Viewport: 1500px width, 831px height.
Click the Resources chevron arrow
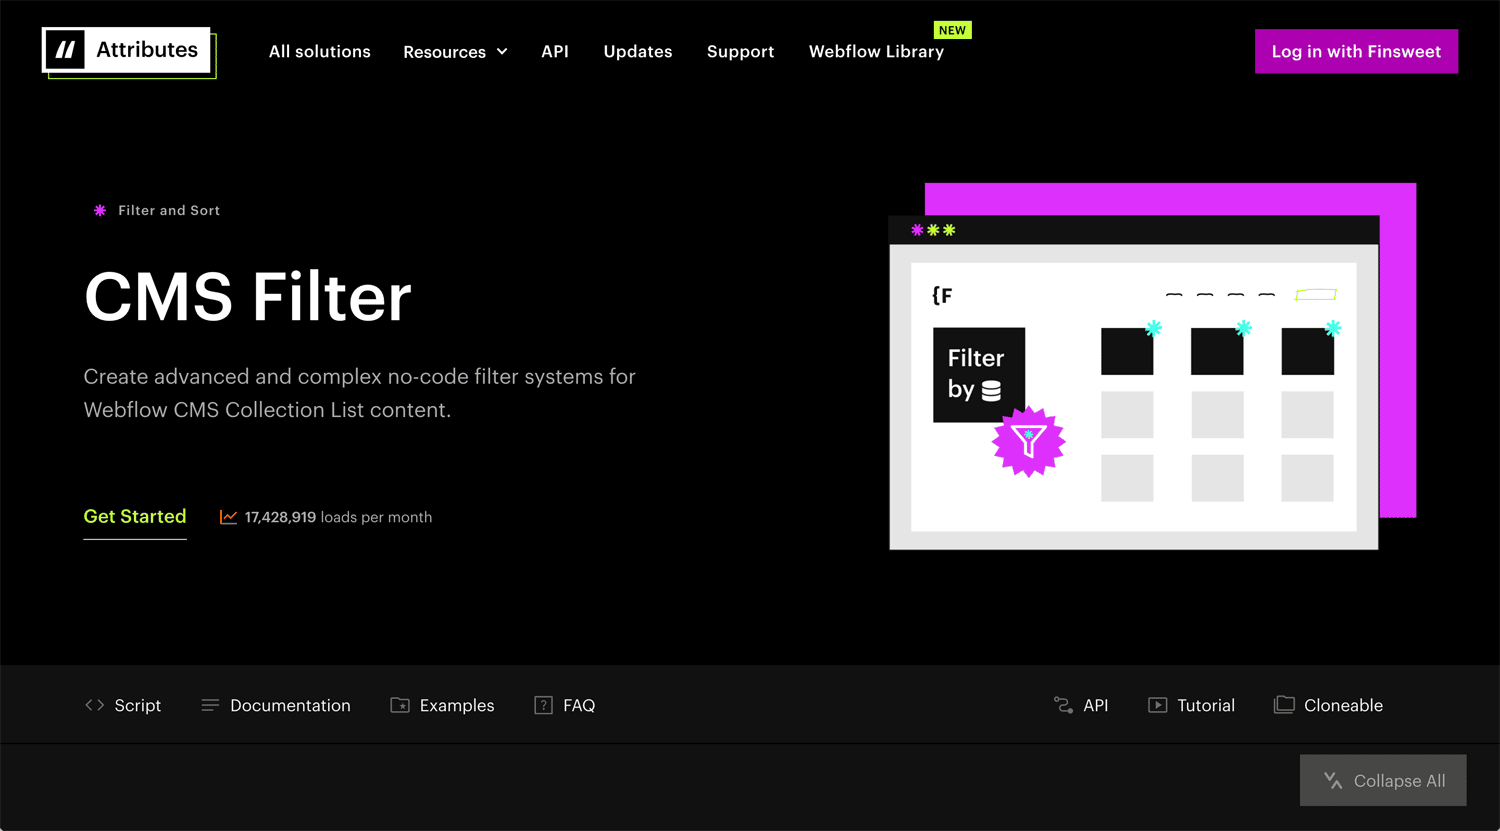(x=502, y=52)
